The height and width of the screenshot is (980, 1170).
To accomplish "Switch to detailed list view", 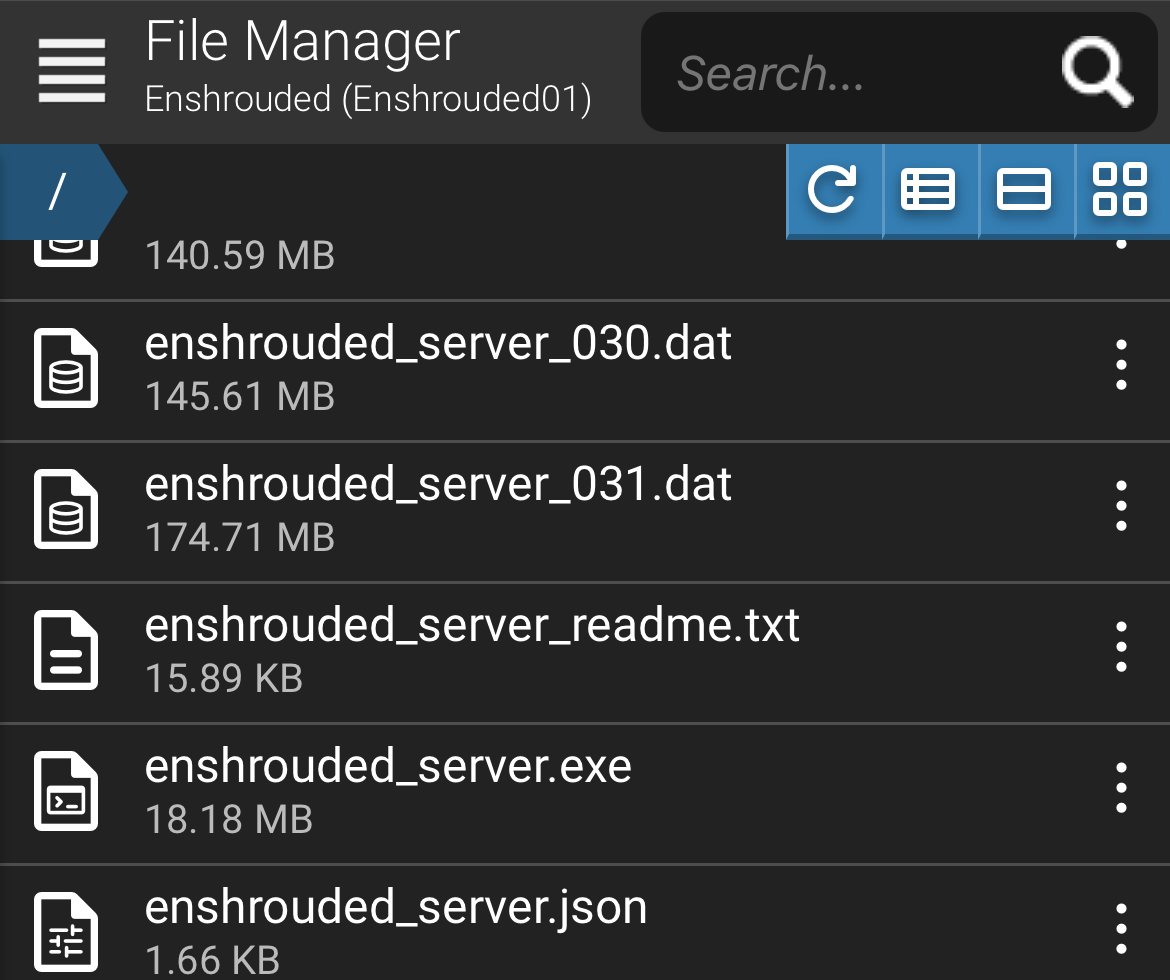I will pos(930,191).
